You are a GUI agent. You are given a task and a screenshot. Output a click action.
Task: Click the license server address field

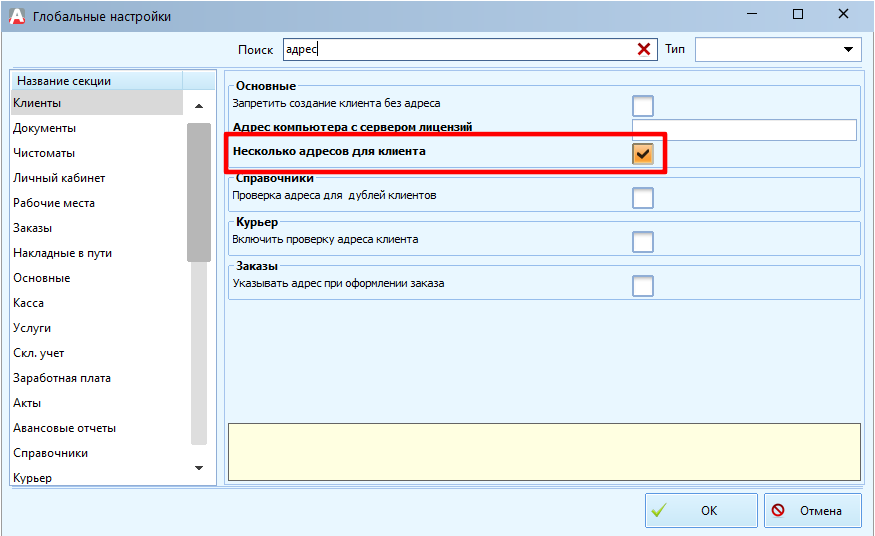click(x=744, y=130)
